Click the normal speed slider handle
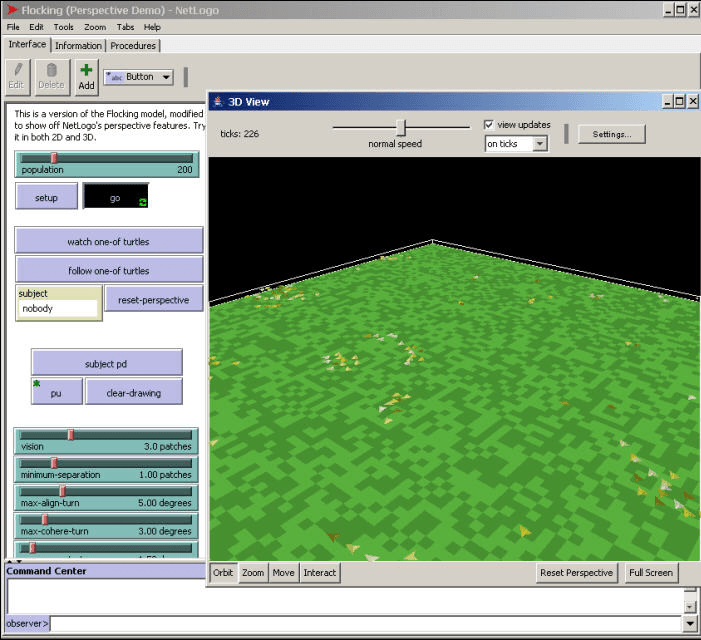The height and width of the screenshot is (640, 701). tap(401, 127)
